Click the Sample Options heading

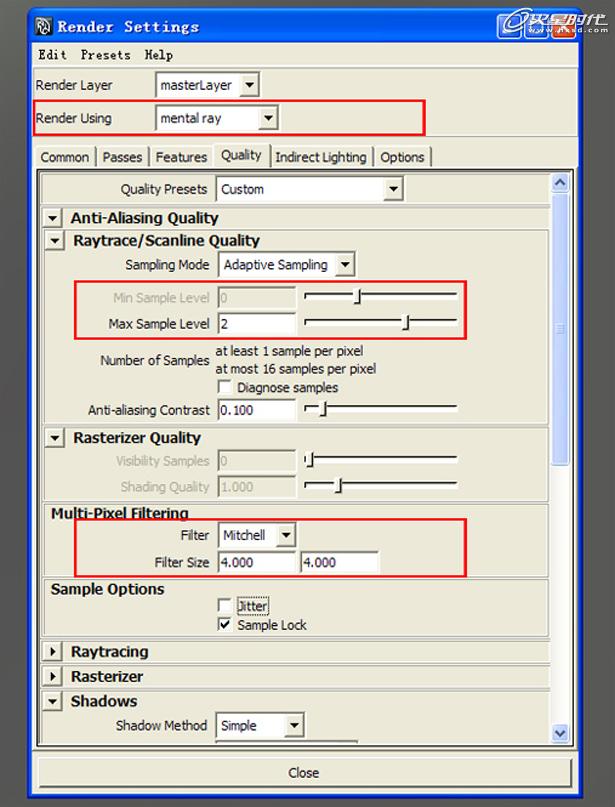[108, 589]
